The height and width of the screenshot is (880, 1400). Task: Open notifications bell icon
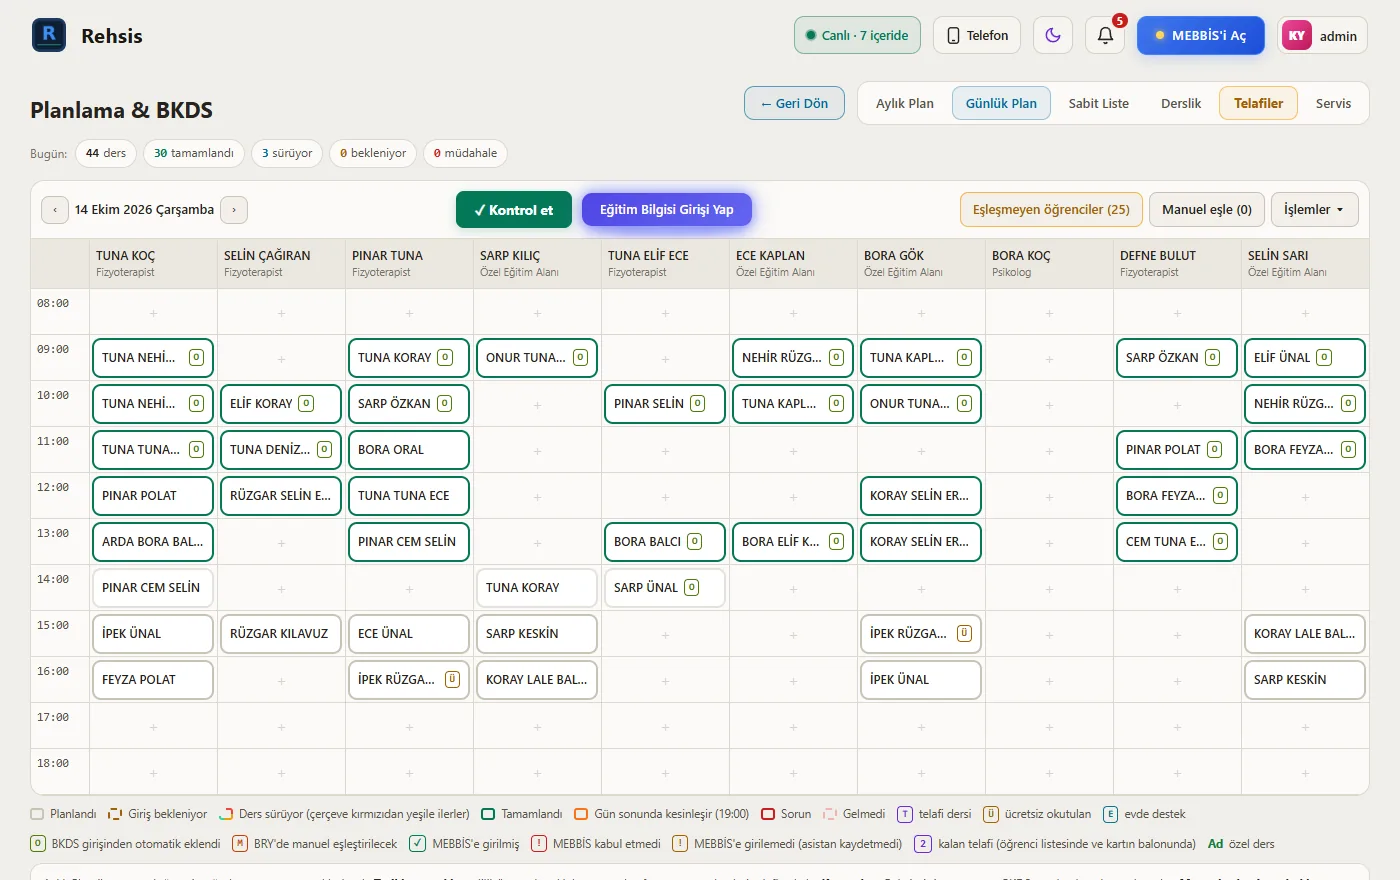pos(1105,35)
